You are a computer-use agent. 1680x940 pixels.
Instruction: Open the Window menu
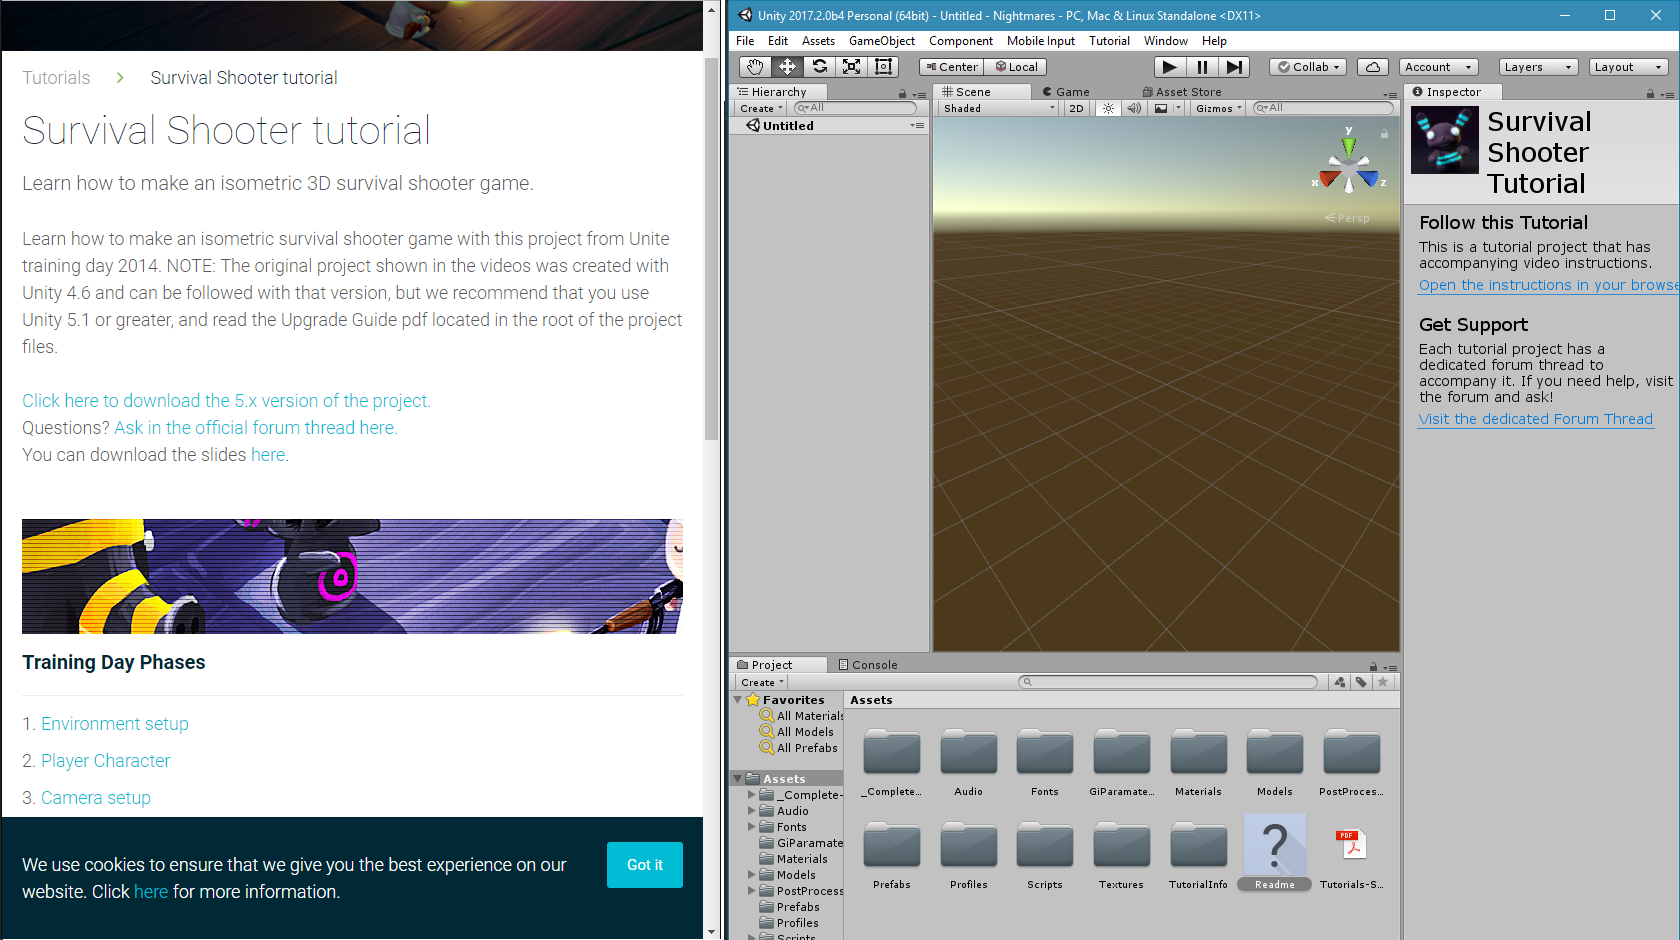click(1165, 41)
